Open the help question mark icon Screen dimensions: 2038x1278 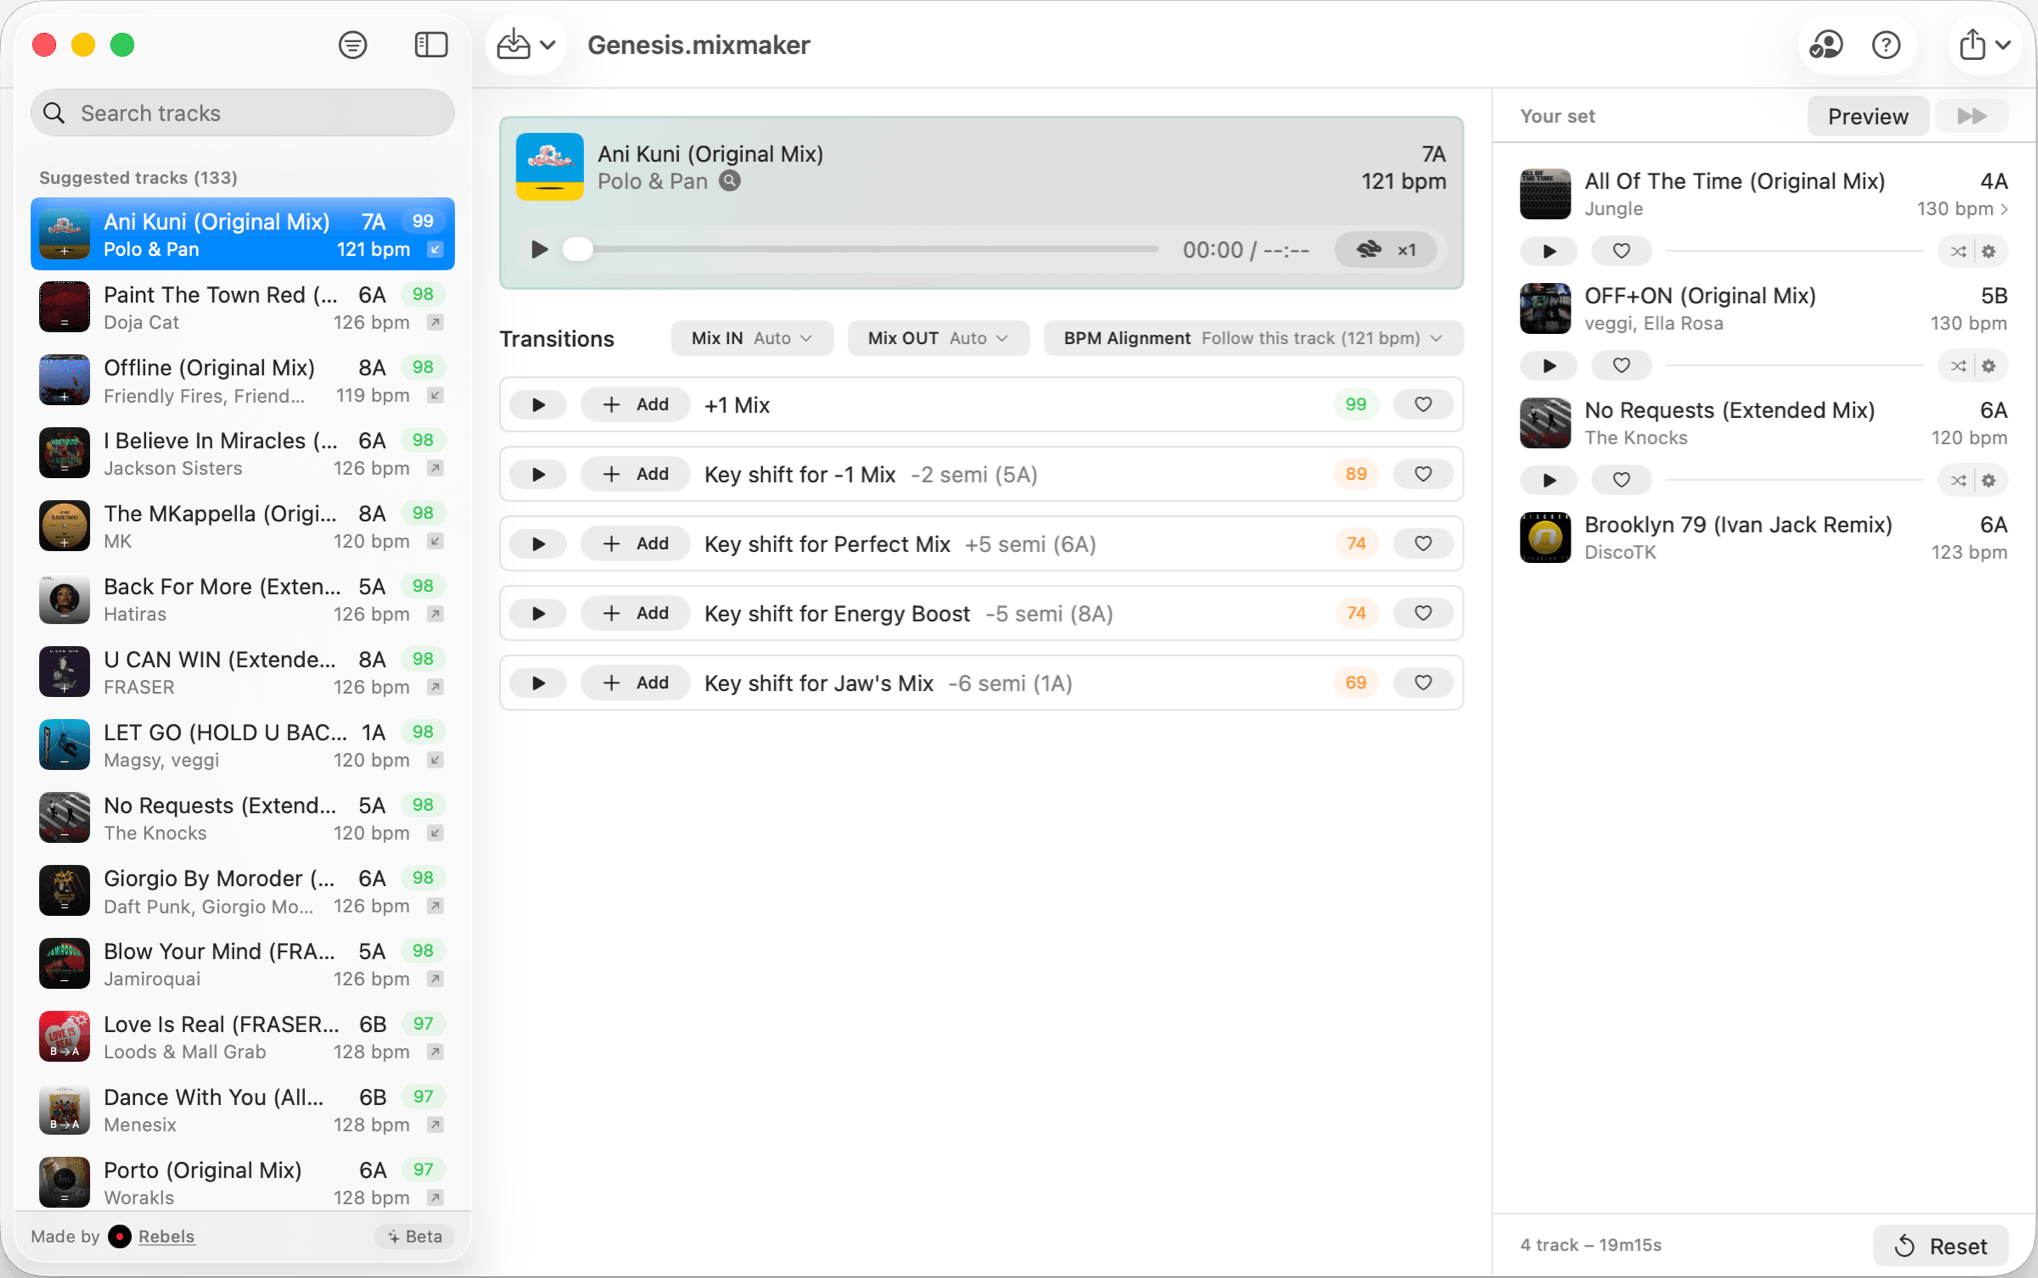point(1886,45)
